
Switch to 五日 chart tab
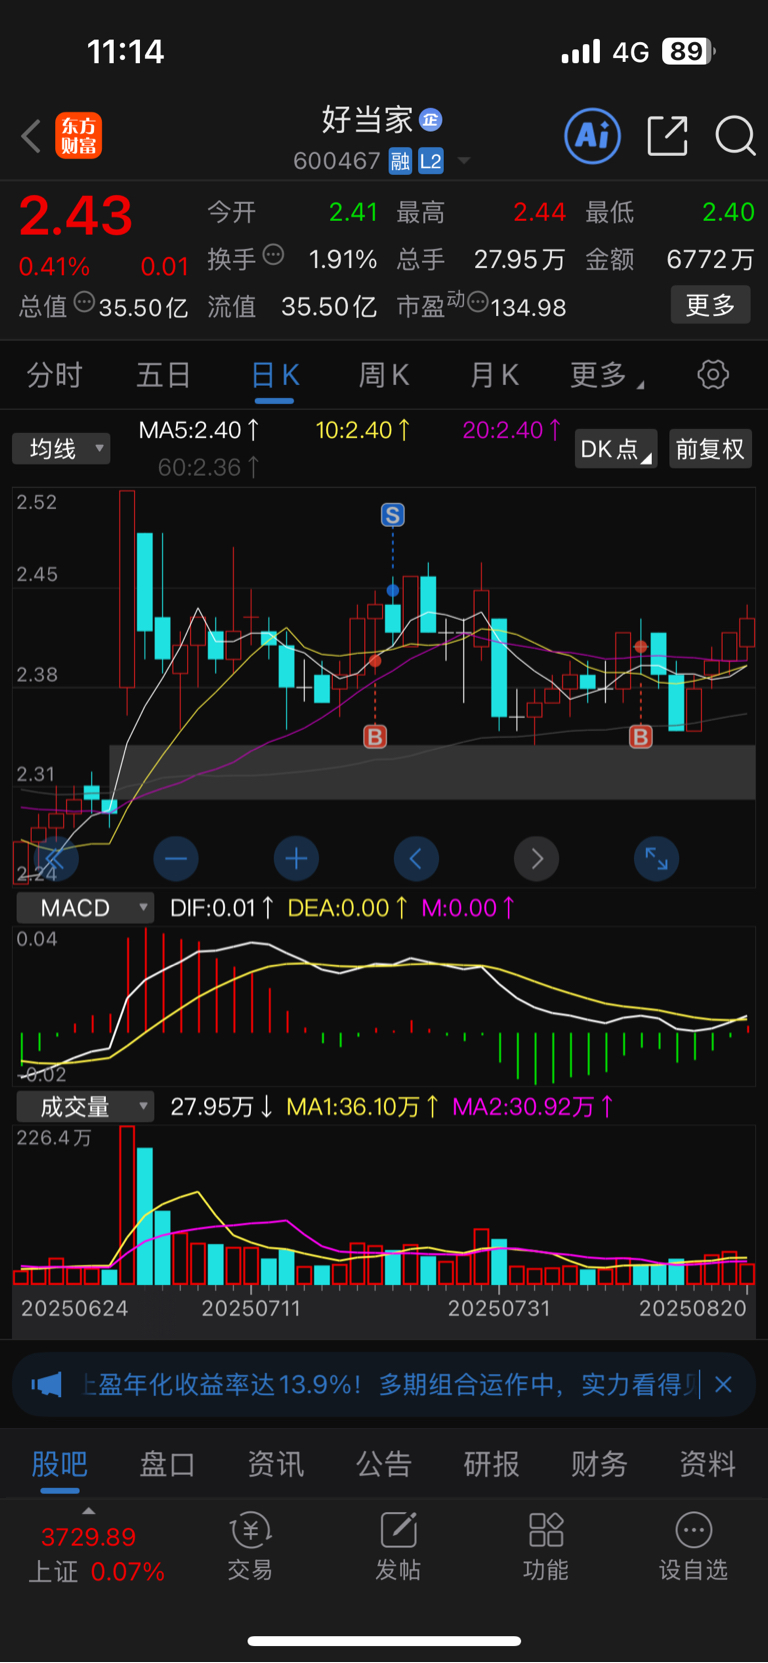tap(164, 375)
